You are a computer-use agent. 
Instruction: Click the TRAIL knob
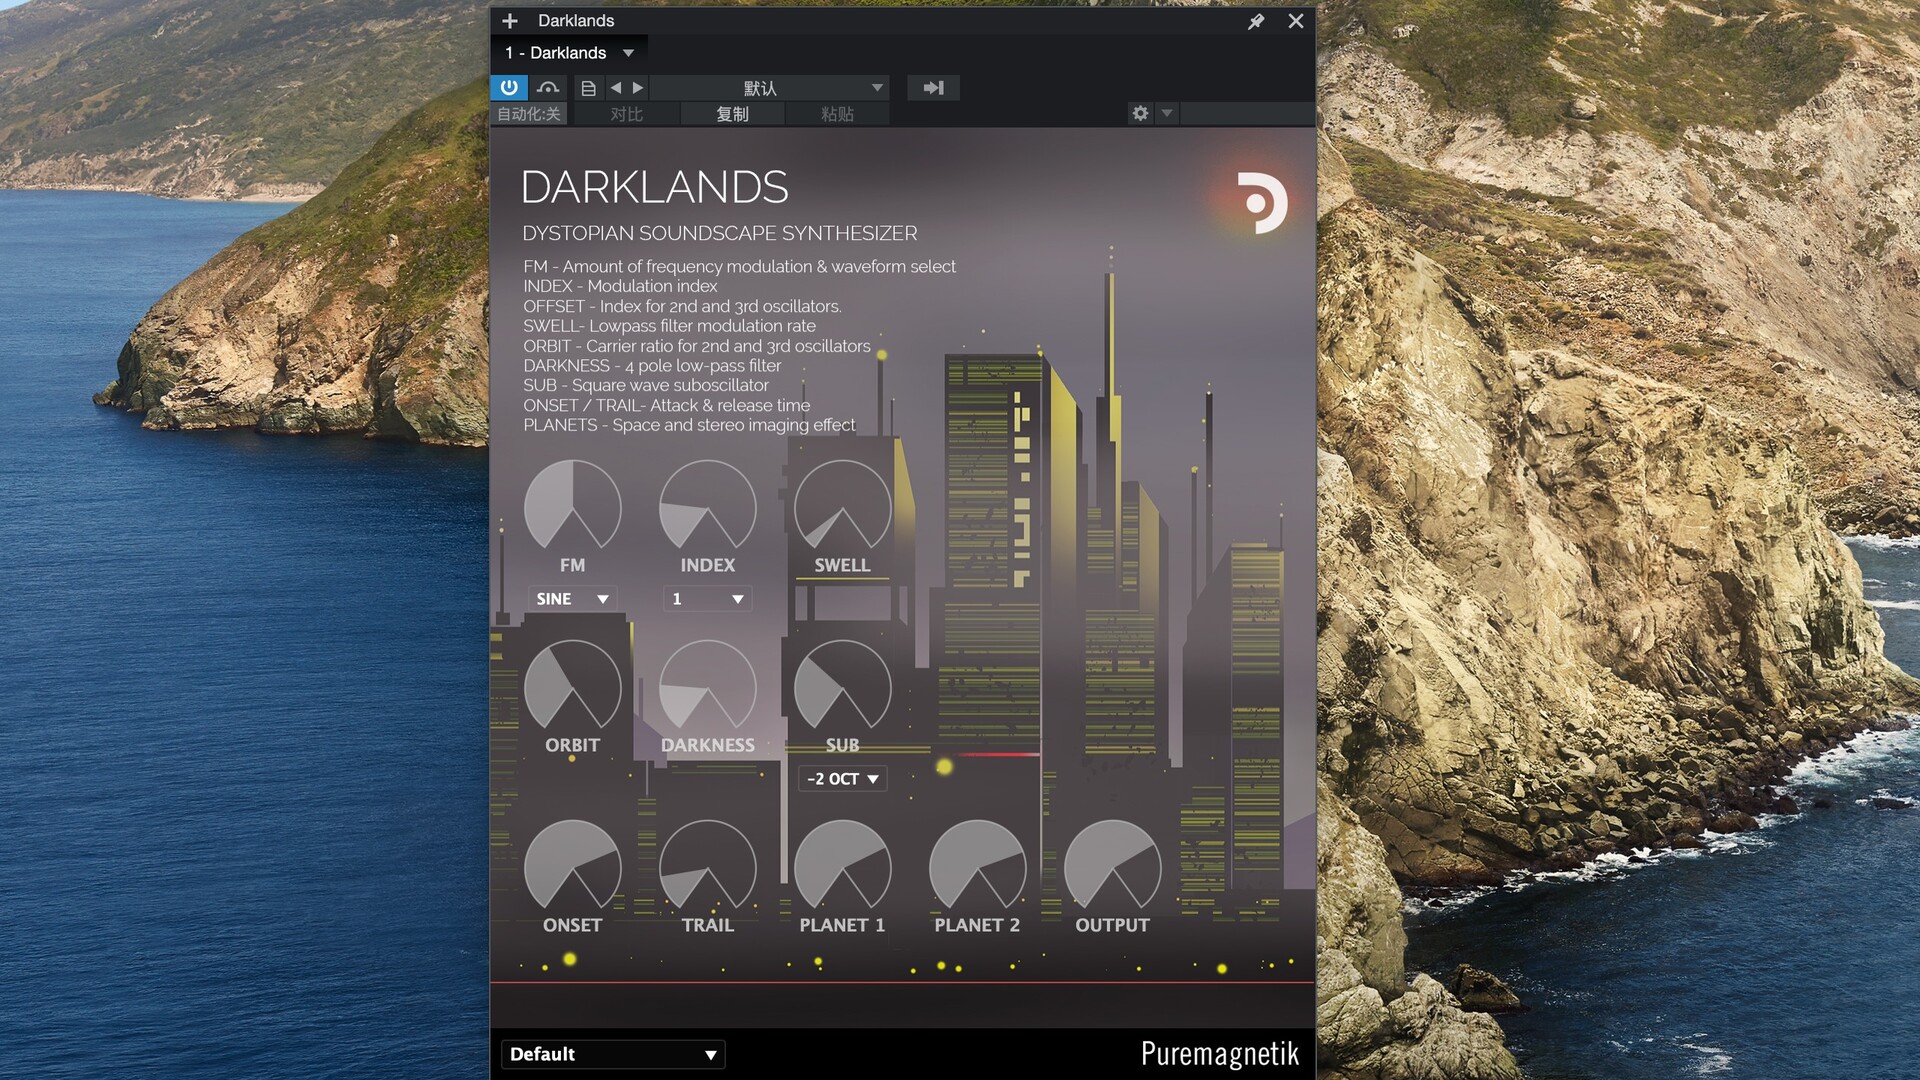tap(708, 867)
